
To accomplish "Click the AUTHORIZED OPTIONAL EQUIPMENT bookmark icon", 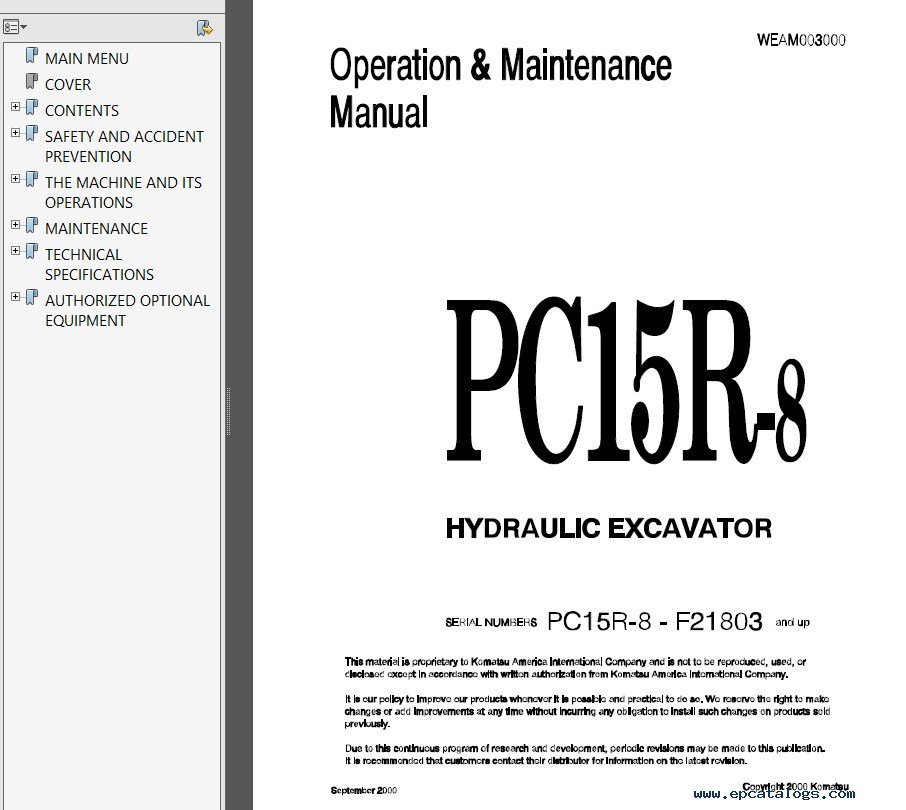I will 32,298.
